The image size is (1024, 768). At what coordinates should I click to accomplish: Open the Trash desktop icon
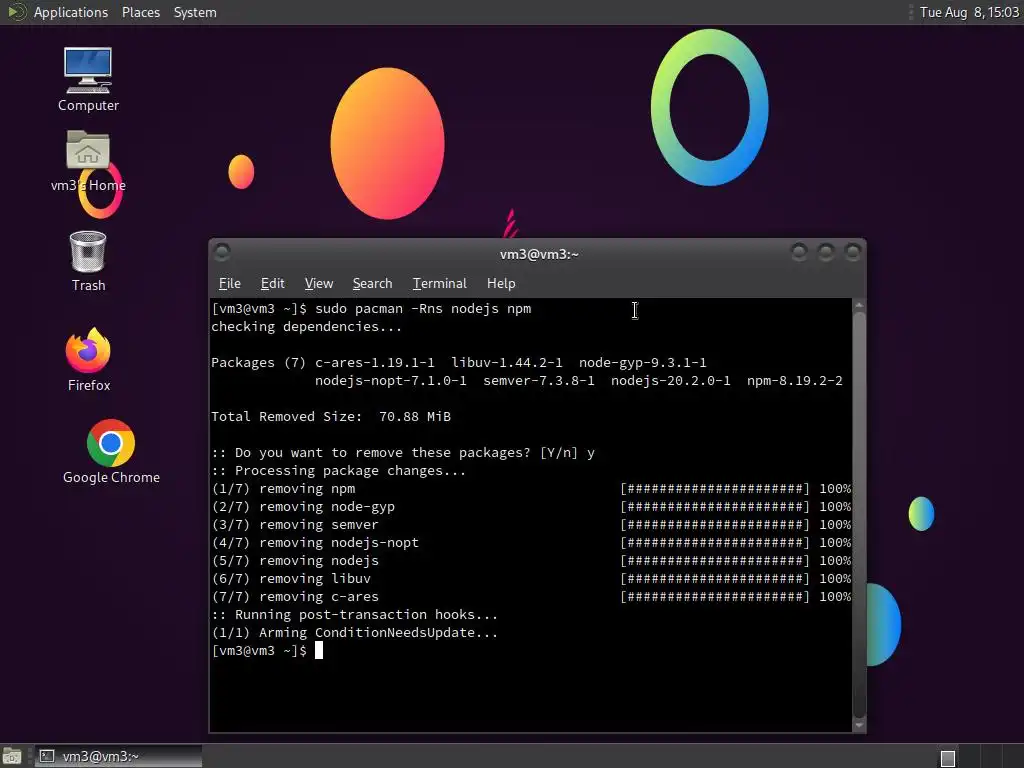point(88,261)
